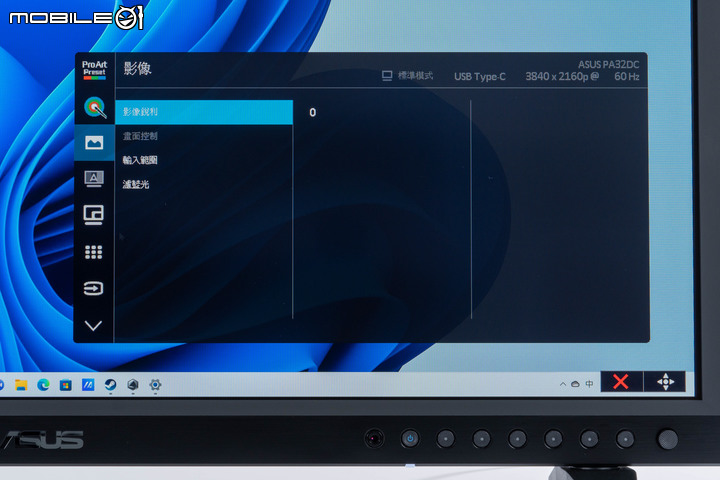Click the USB Type-C input status
Image resolution: width=720 pixels, height=480 pixels.
480,77
